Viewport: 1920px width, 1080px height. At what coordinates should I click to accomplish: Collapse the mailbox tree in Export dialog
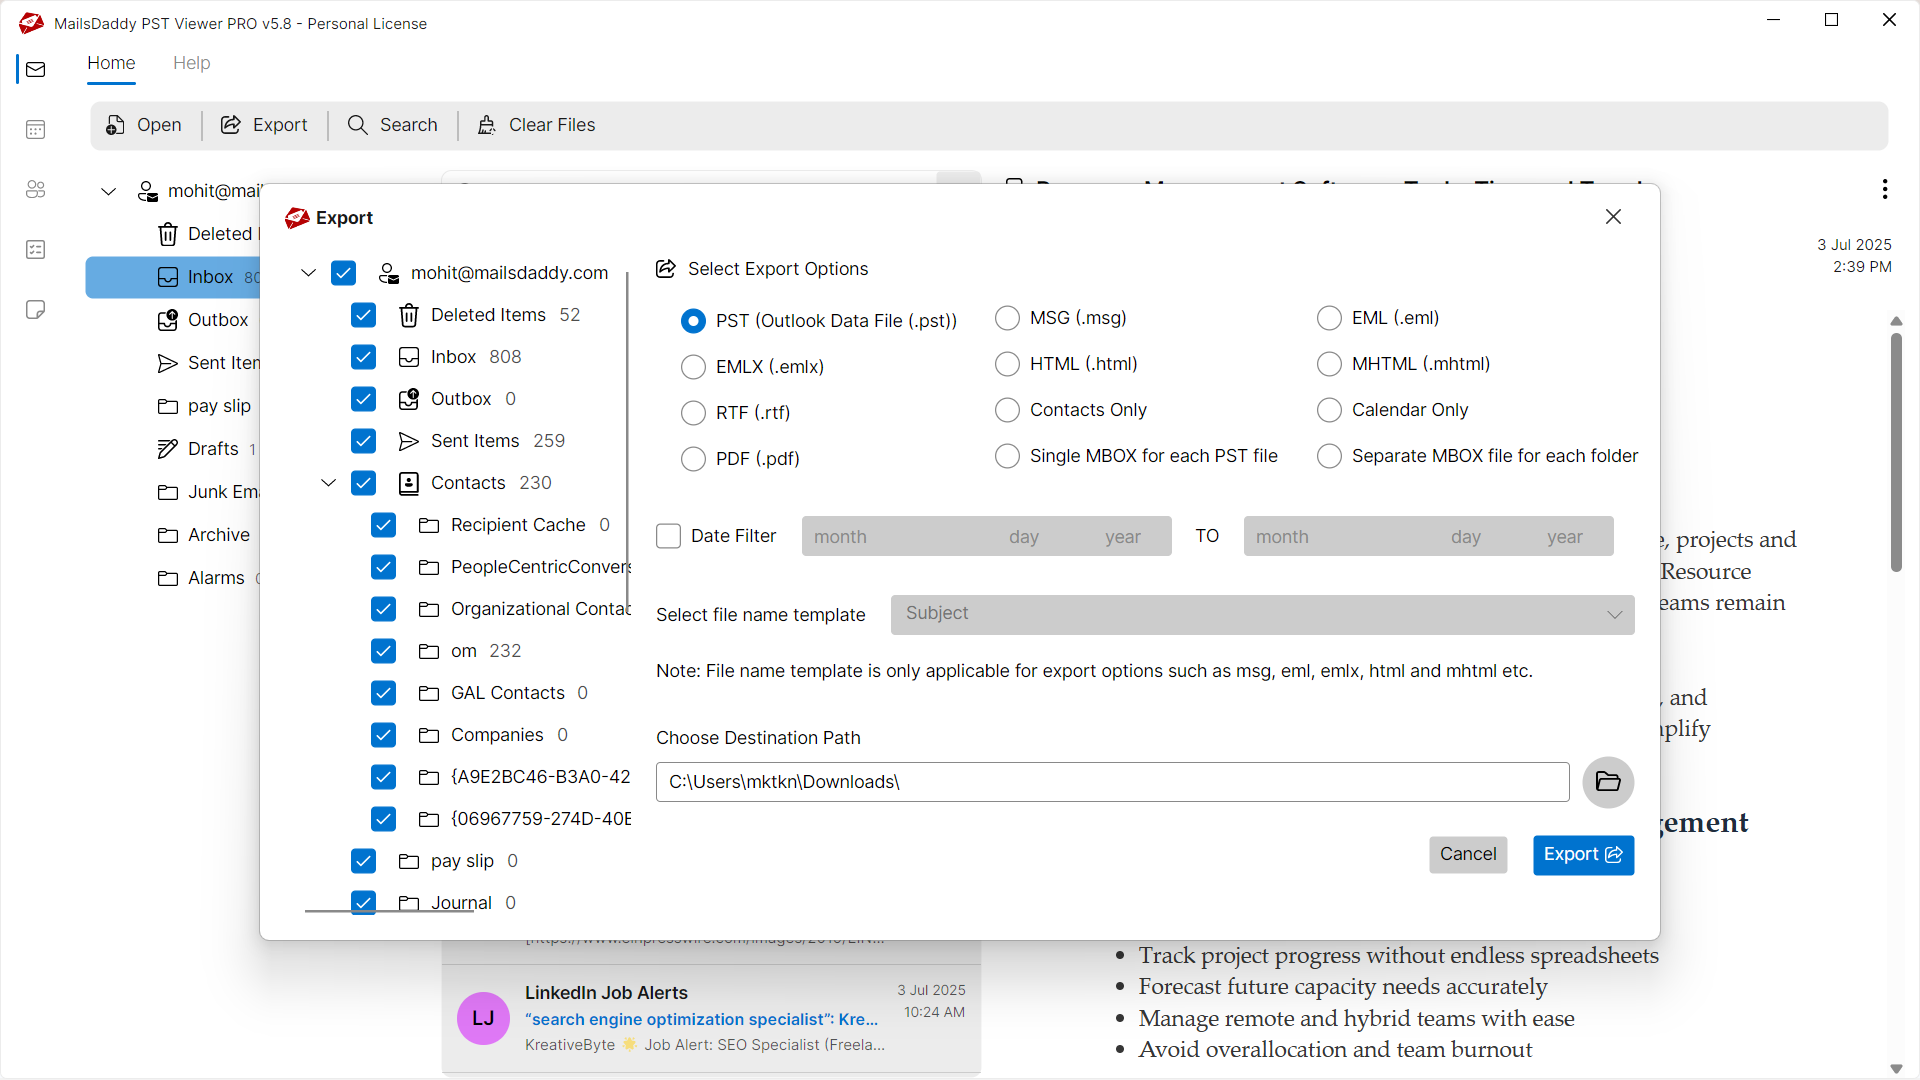[308, 273]
